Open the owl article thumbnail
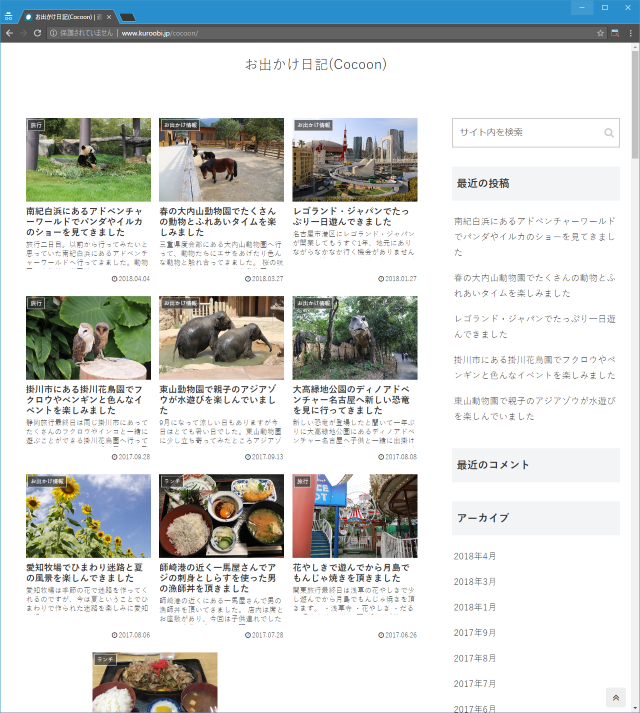 pos(88,337)
